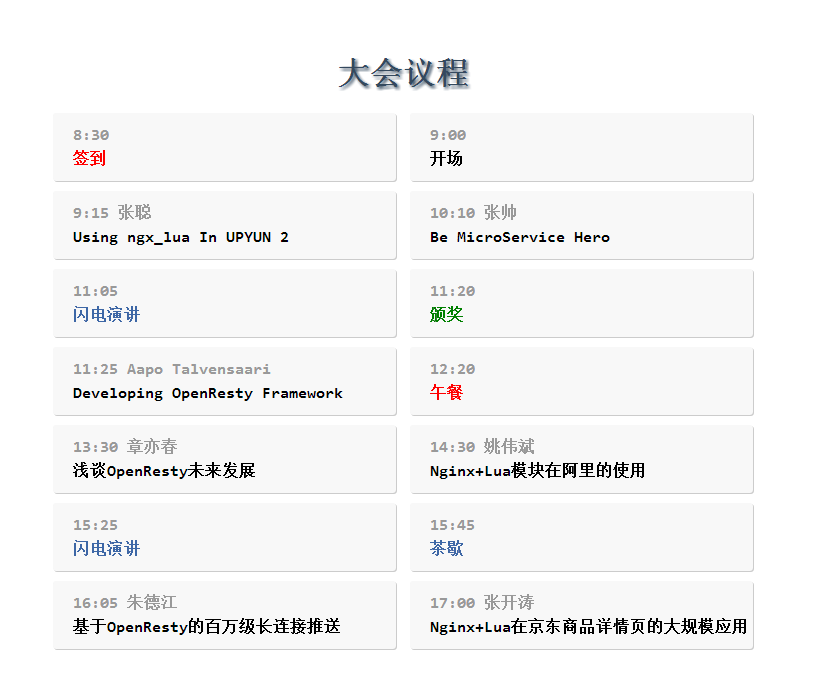Open the talk 浅谈OpenResty未来发展
Viewport: 822px width, 678px height.
point(164,470)
